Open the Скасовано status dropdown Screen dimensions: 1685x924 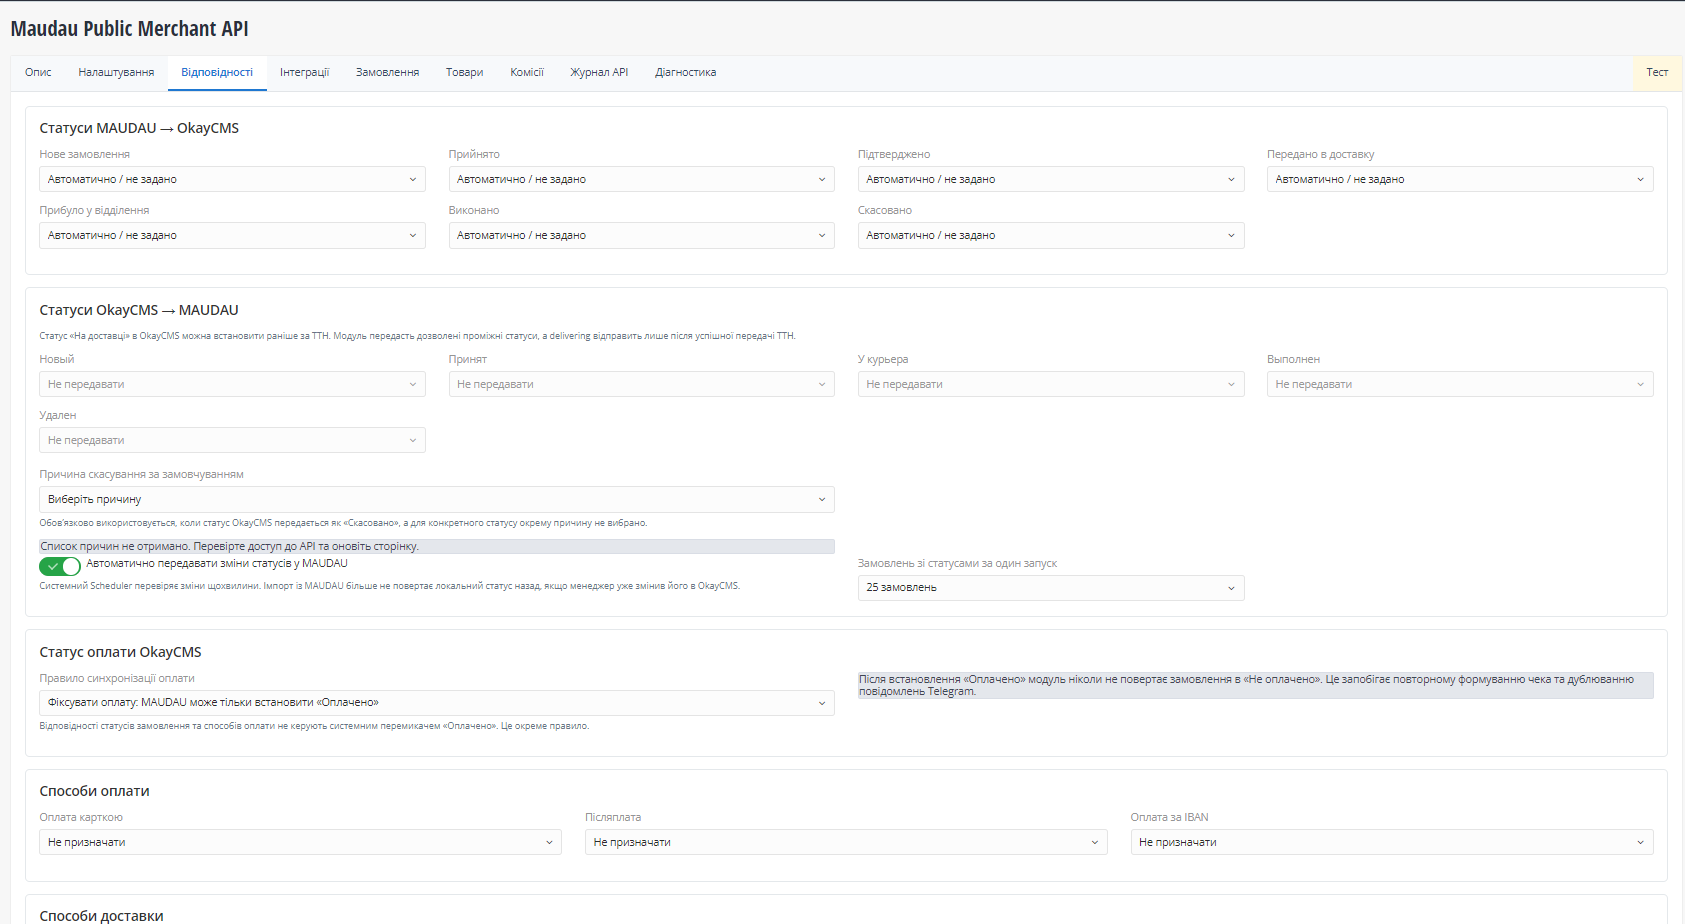1051,235
